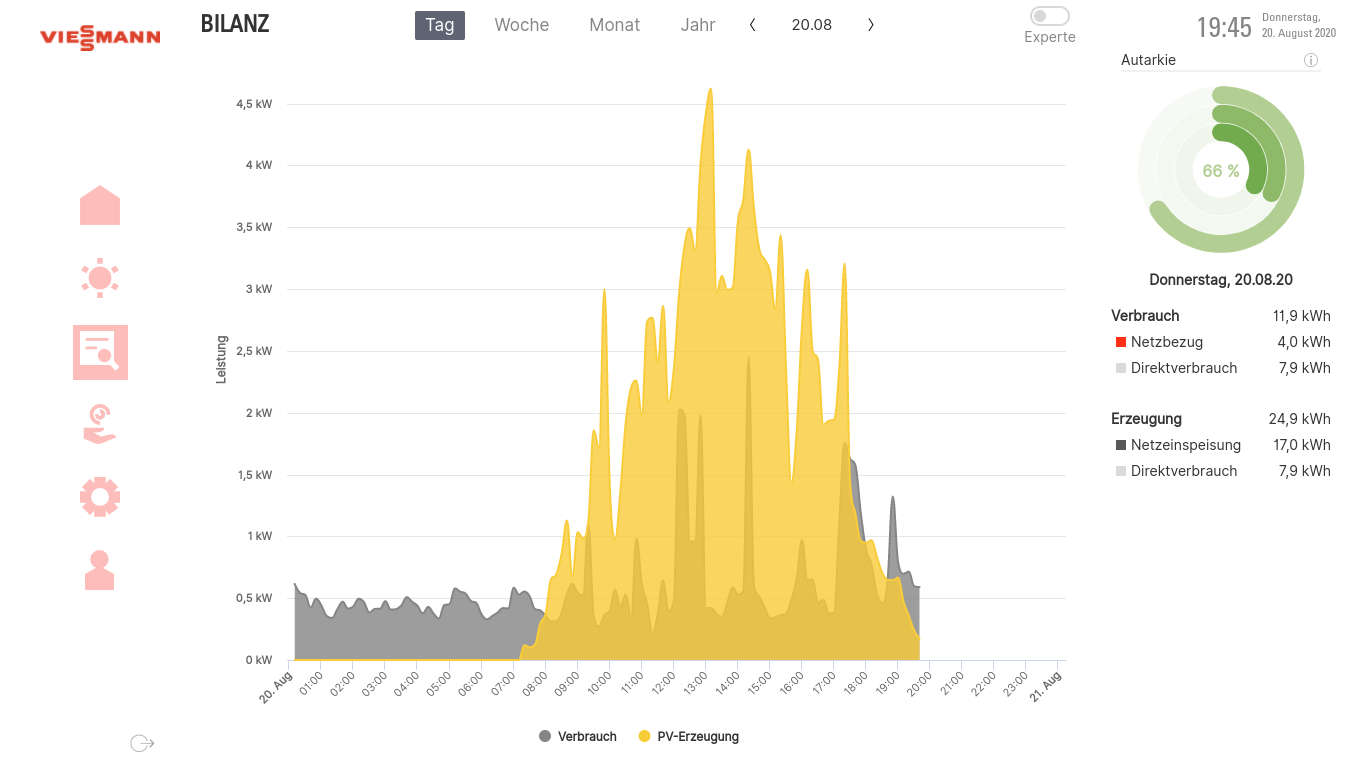Switch to the Tag tab
Screen dimensions: 1366x768
440,25
